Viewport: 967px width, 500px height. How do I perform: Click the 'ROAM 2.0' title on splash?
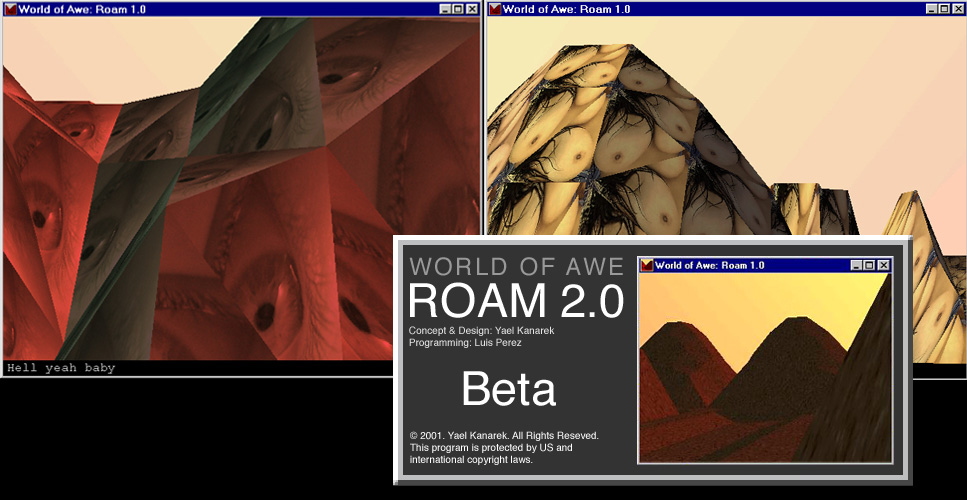(x=516, y=301)
